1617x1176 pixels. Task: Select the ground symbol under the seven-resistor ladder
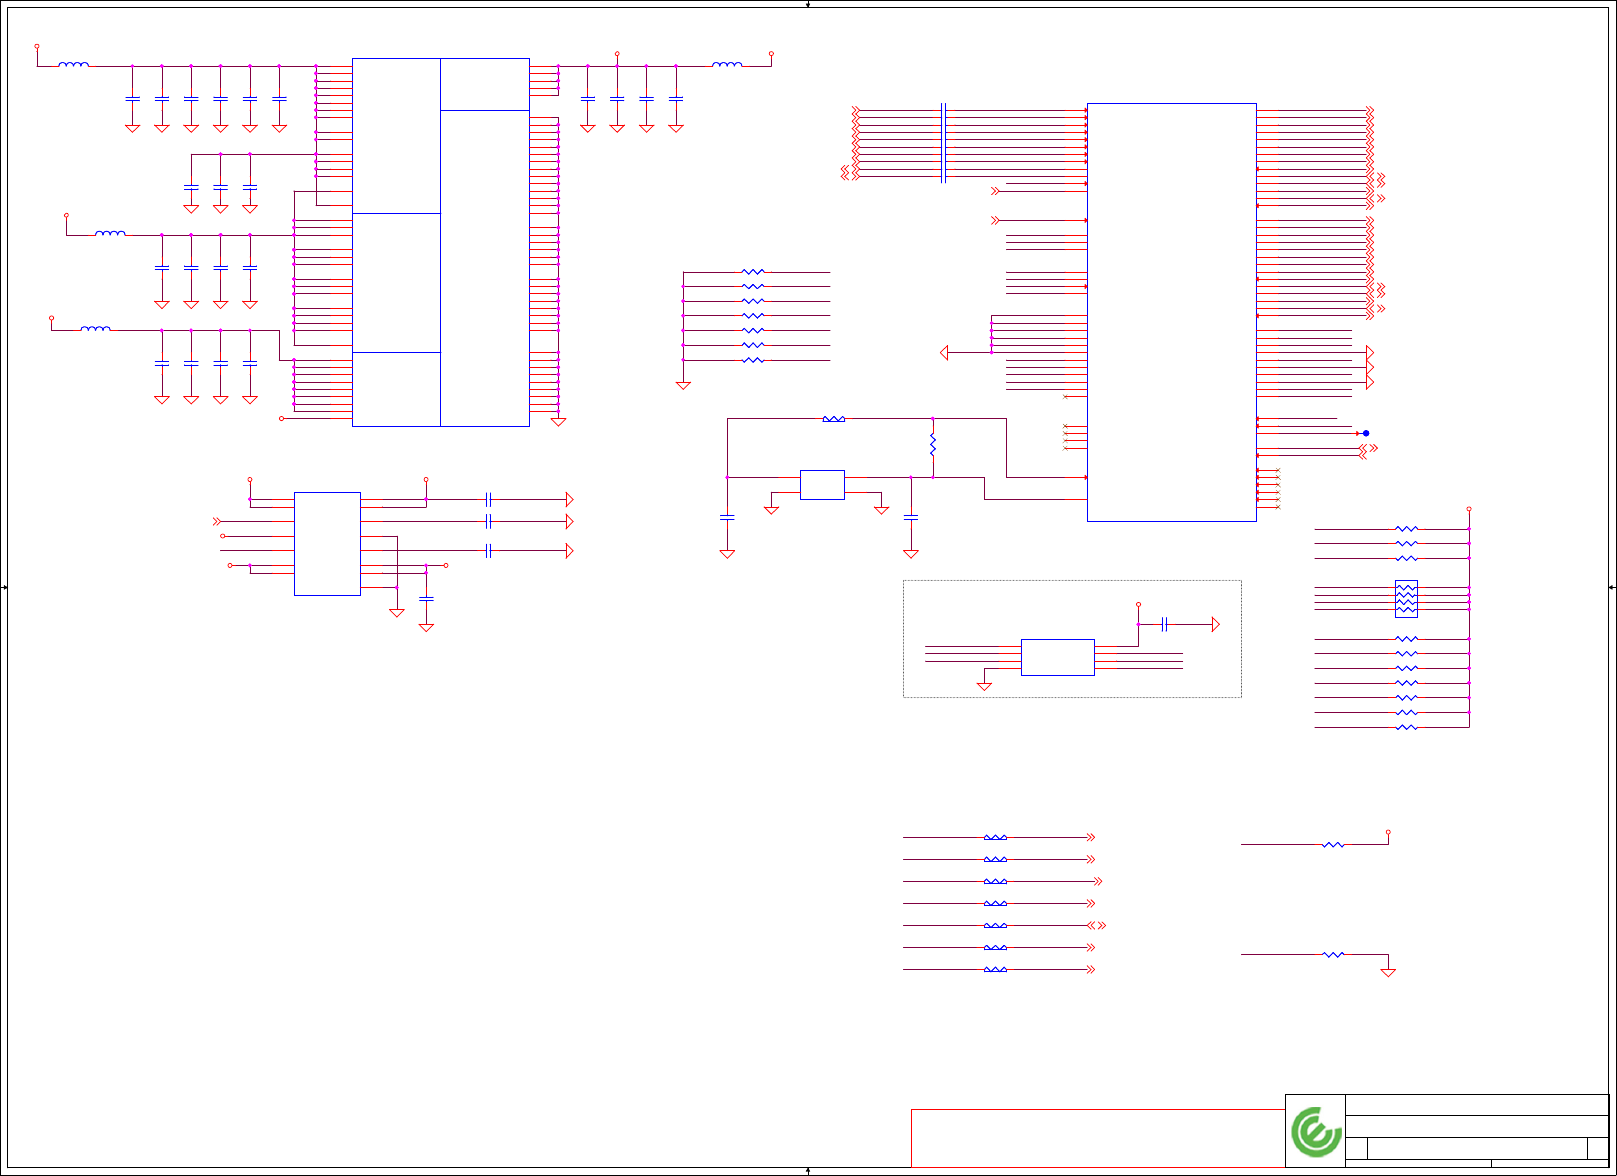(x=683, y=385)
